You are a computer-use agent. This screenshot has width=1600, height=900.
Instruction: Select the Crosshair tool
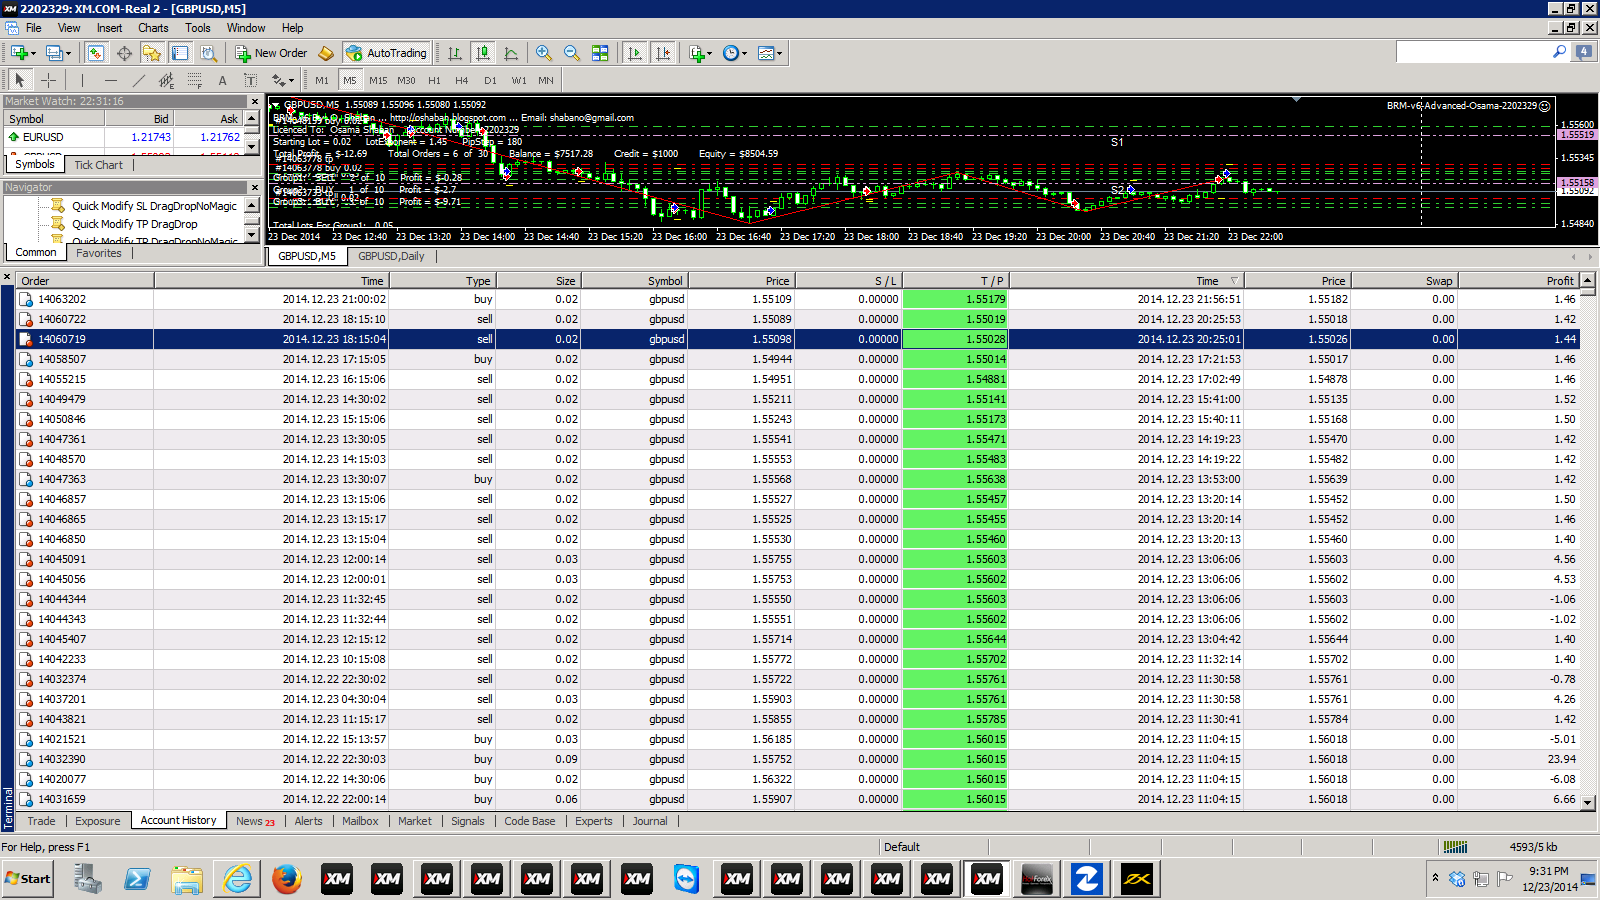[48, 80]
